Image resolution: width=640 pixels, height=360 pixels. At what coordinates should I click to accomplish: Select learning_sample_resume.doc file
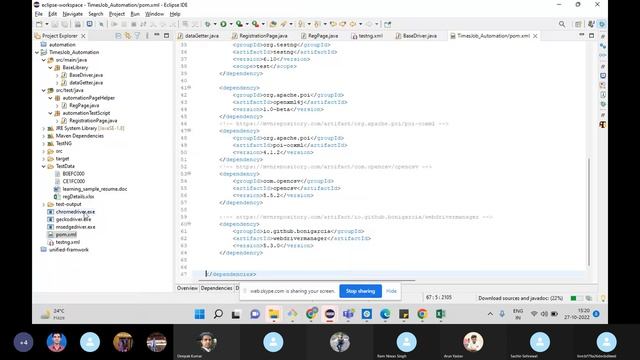point(95,189)
